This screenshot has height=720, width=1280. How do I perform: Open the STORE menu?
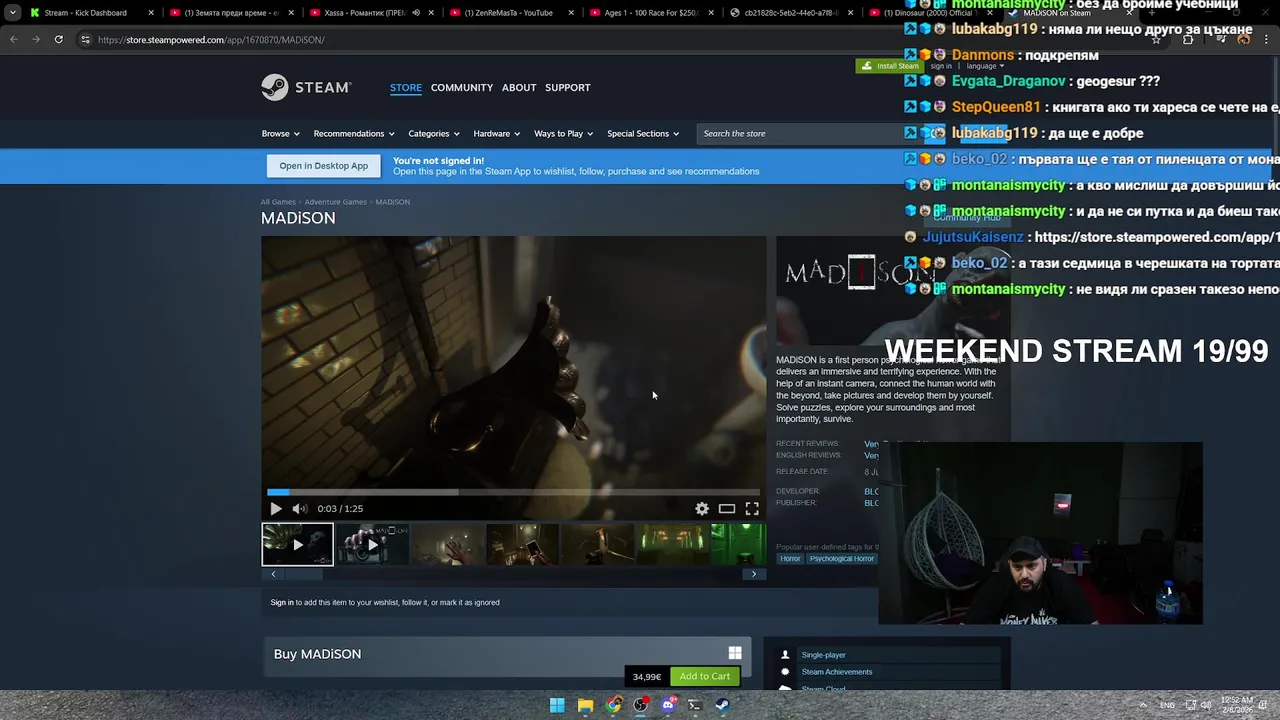[406, 87]
